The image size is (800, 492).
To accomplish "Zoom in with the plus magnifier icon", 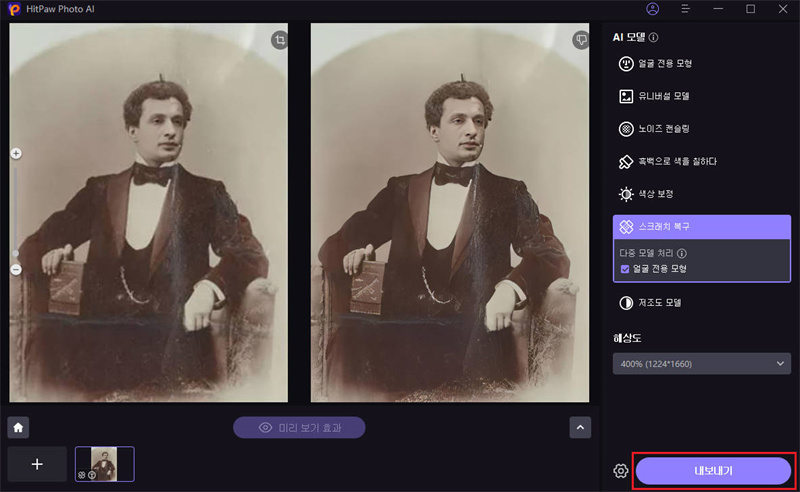I will (16, 153).
